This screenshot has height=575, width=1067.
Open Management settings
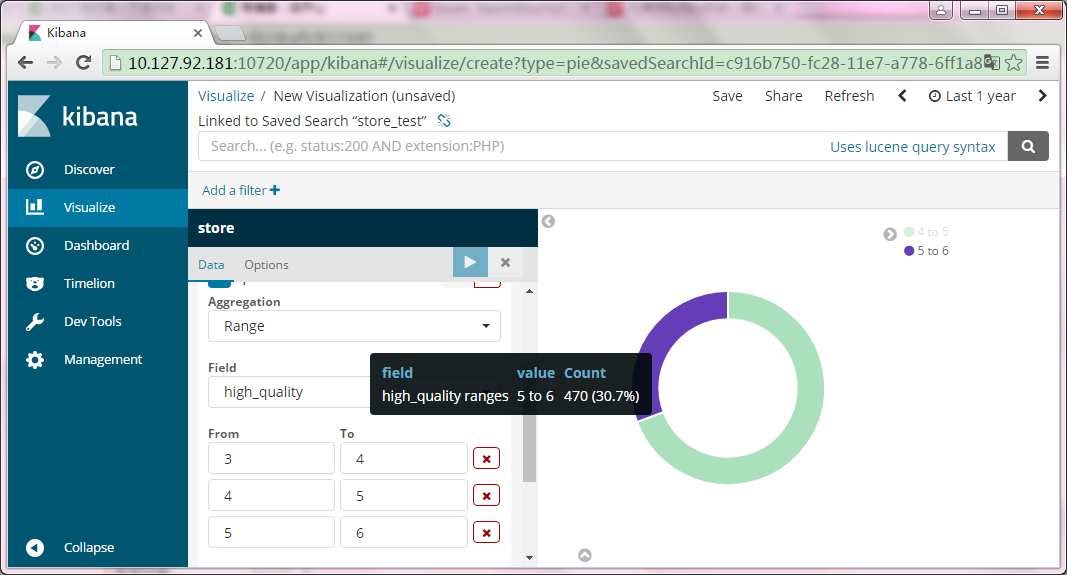pos(103,360)
